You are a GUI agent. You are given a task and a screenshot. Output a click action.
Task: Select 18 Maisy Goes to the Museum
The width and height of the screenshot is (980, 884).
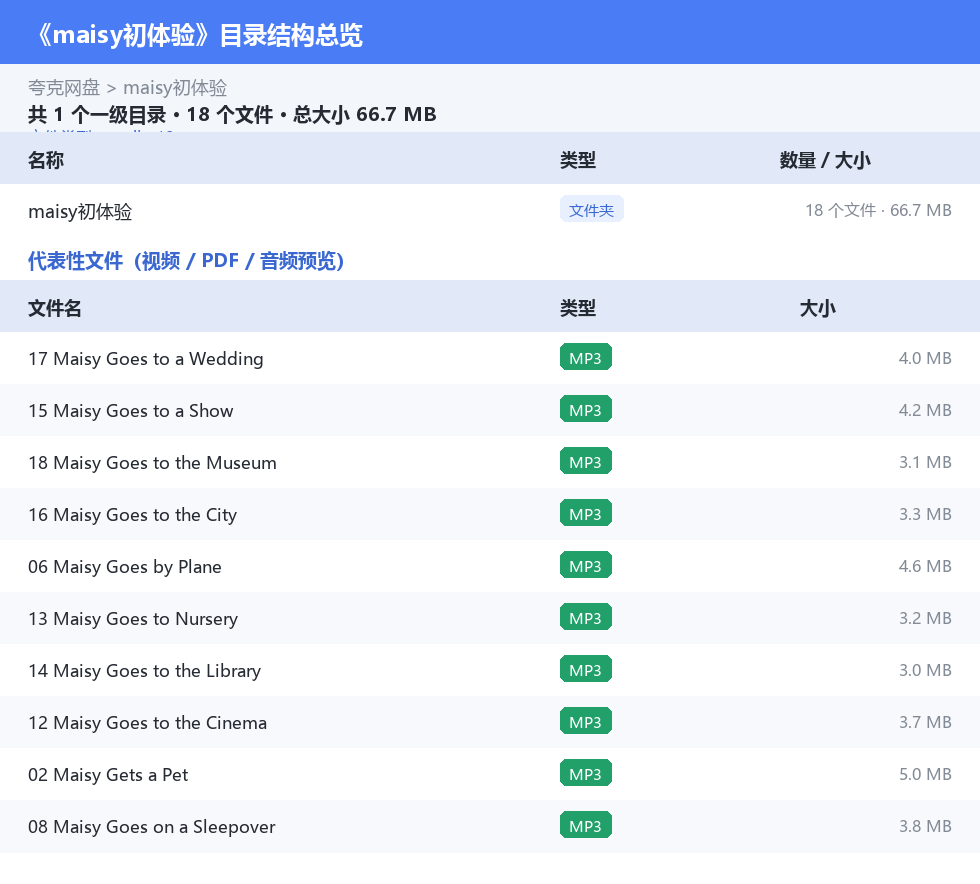[152, 463]
